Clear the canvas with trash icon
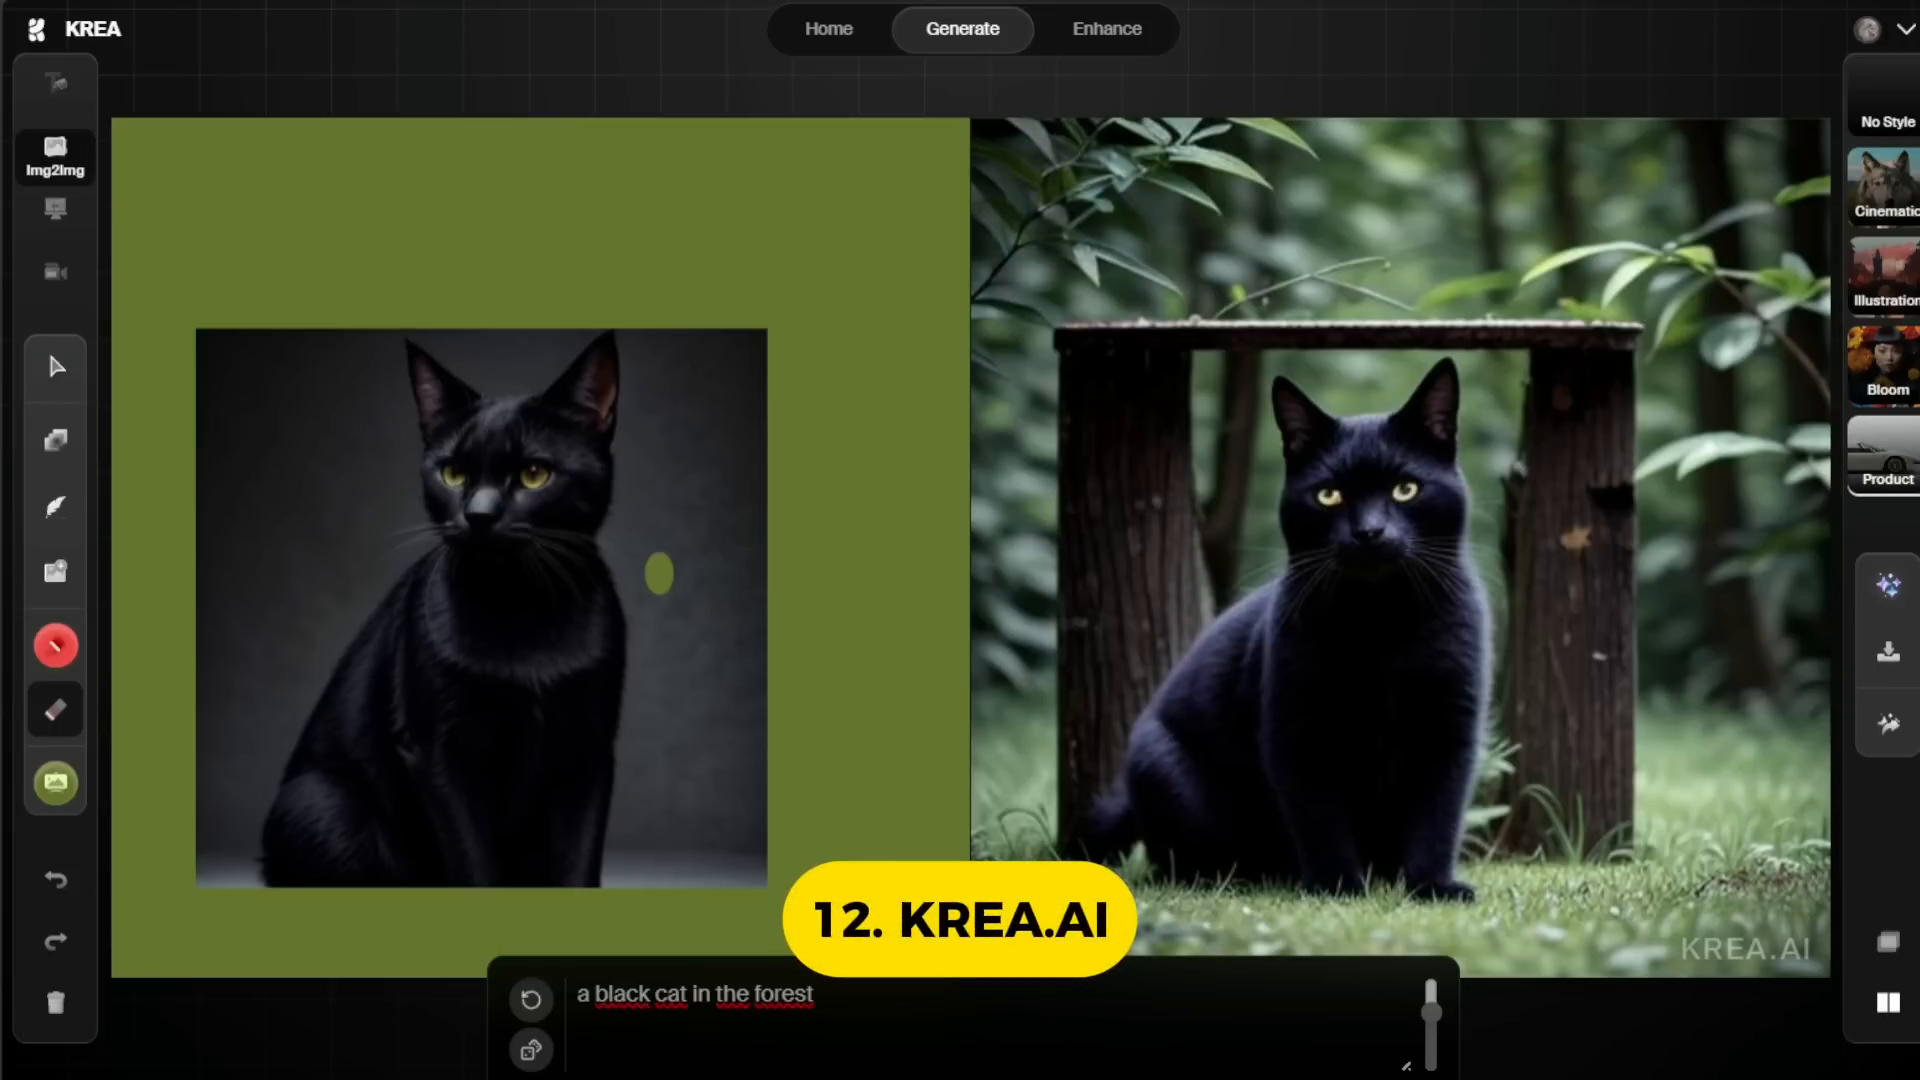 click(x=56, y=1003)
